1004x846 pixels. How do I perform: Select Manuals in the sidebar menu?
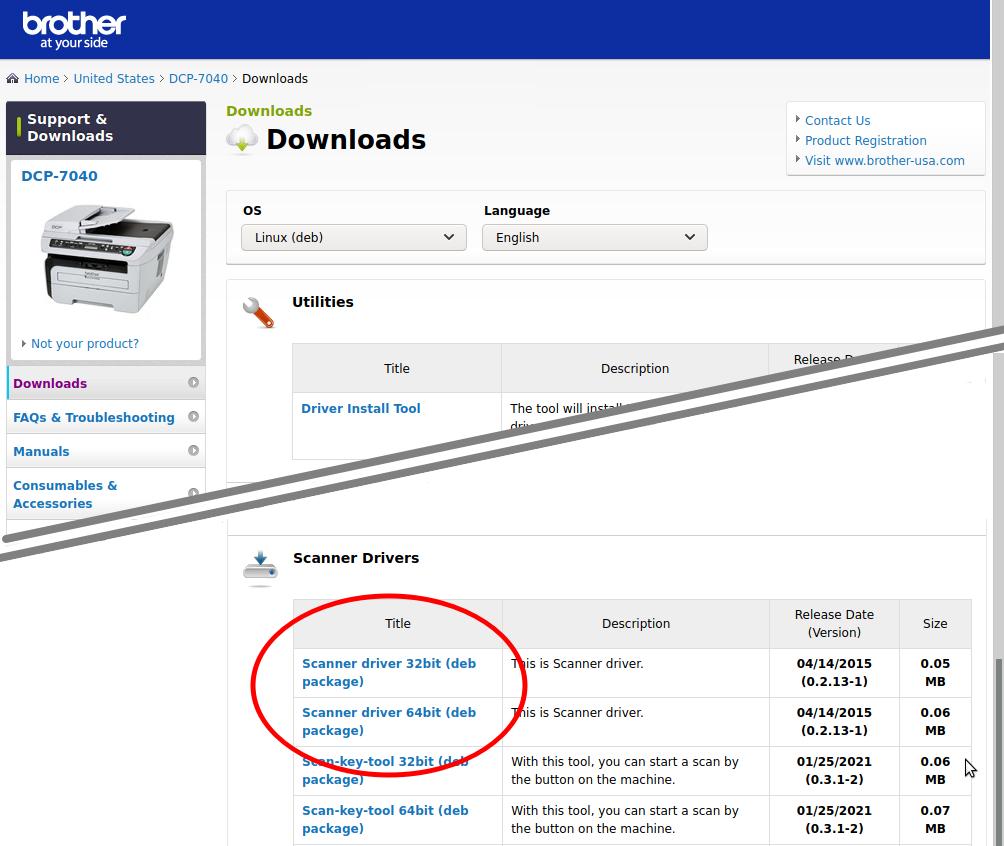point(41,452)
